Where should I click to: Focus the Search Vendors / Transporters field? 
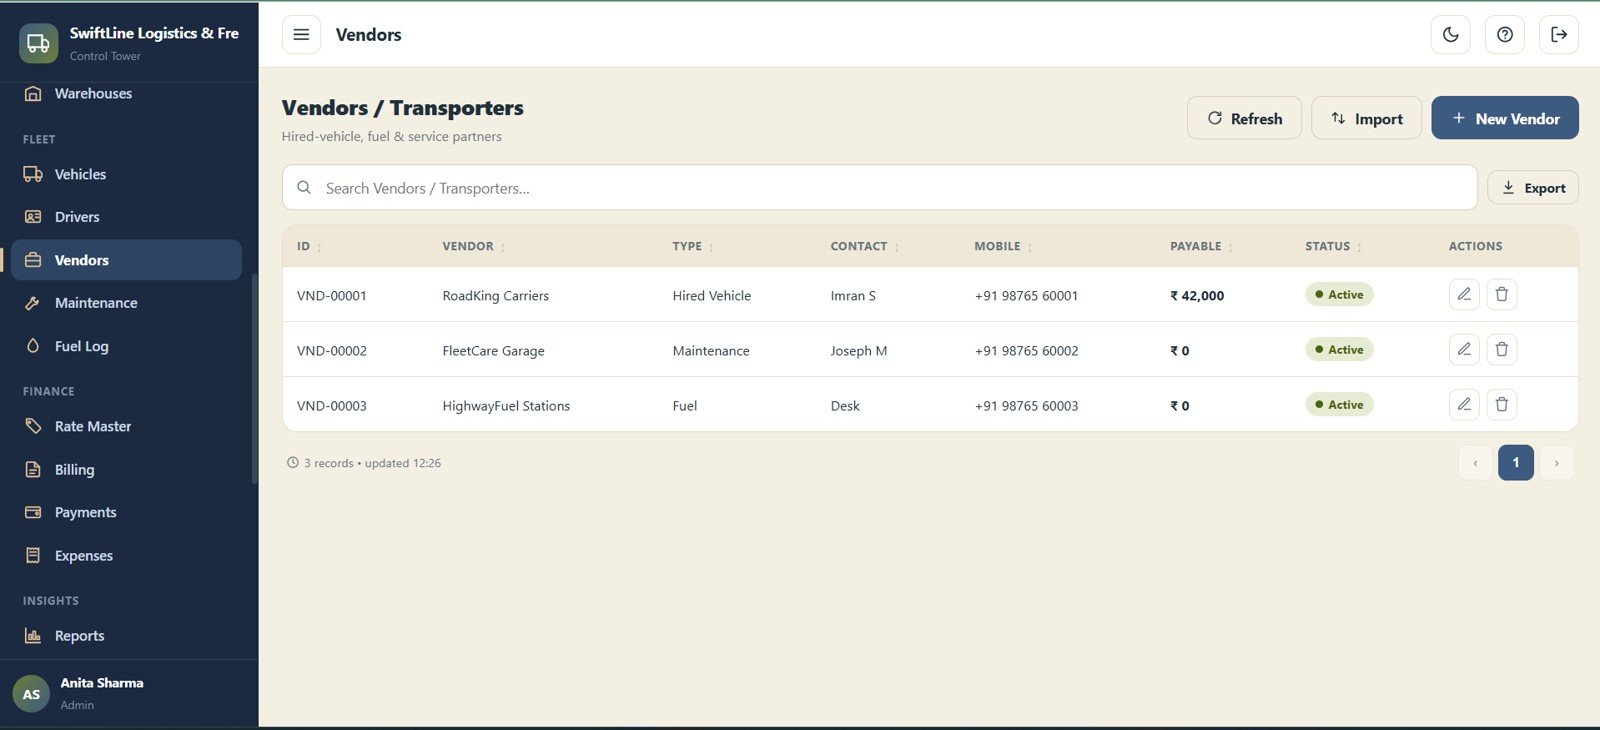(x=880, y=188)
